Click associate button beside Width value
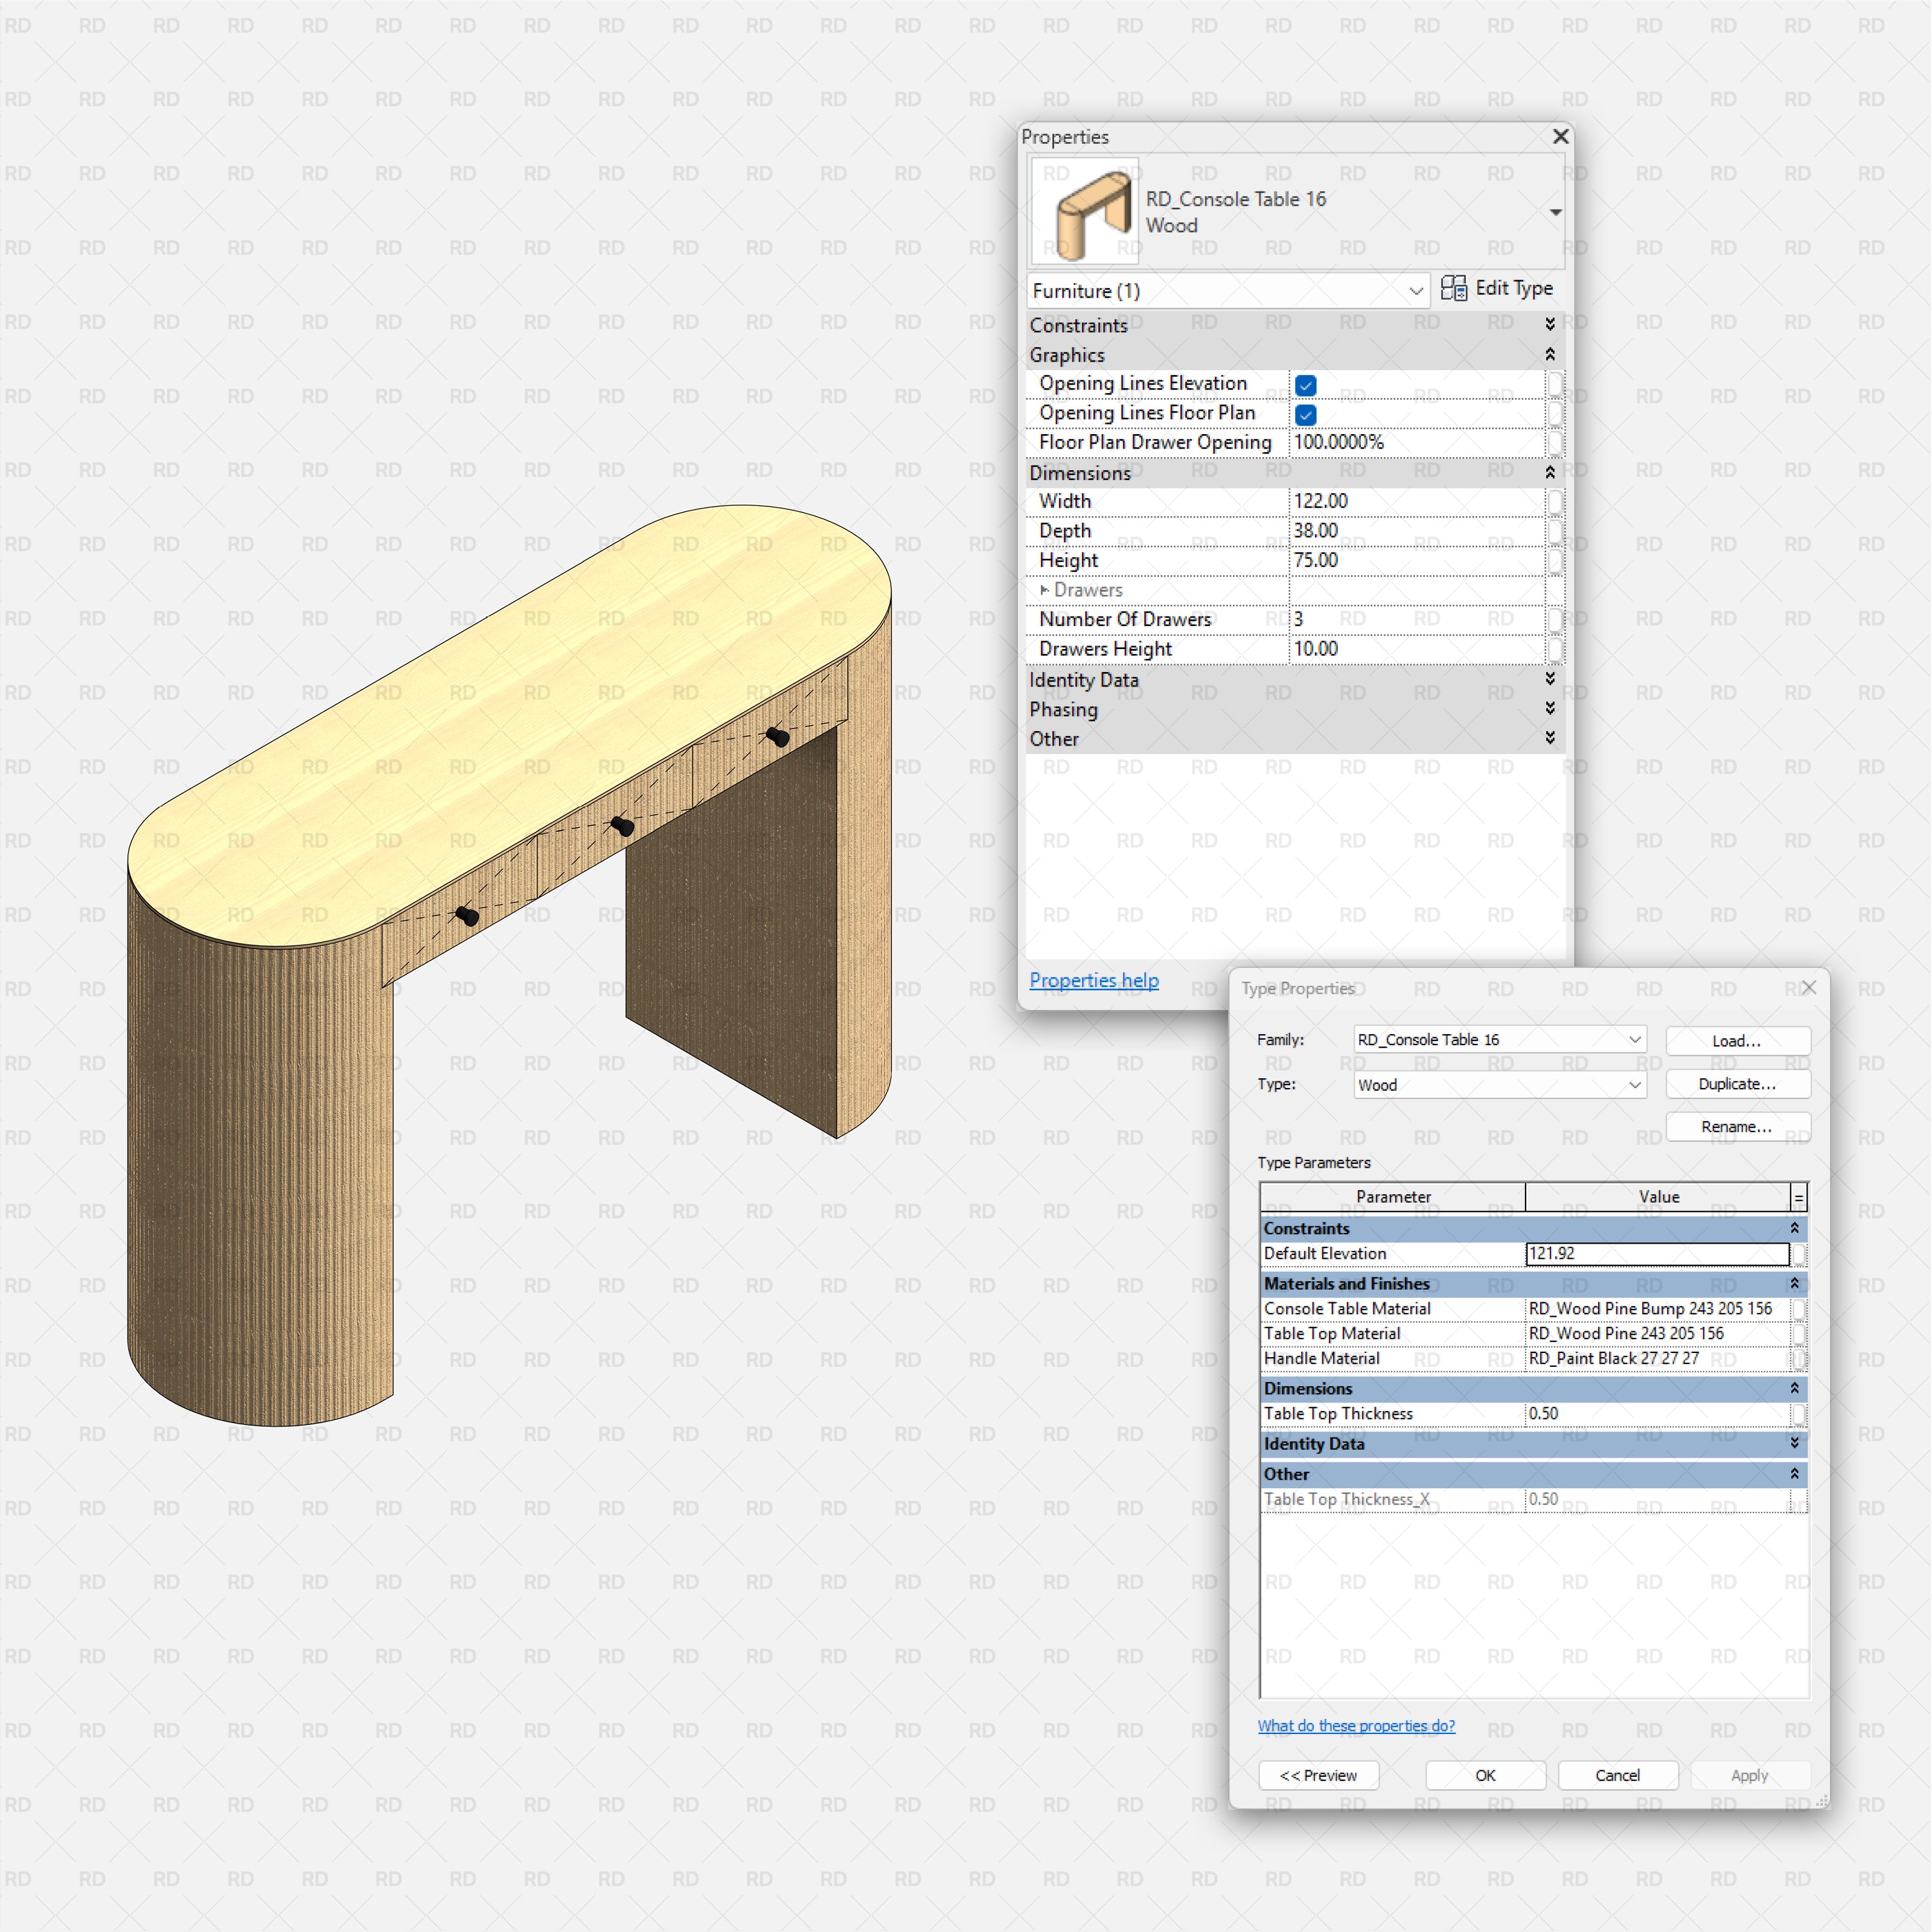The height and width of the screenshot is (1932, 1932). pos(1555,501)
